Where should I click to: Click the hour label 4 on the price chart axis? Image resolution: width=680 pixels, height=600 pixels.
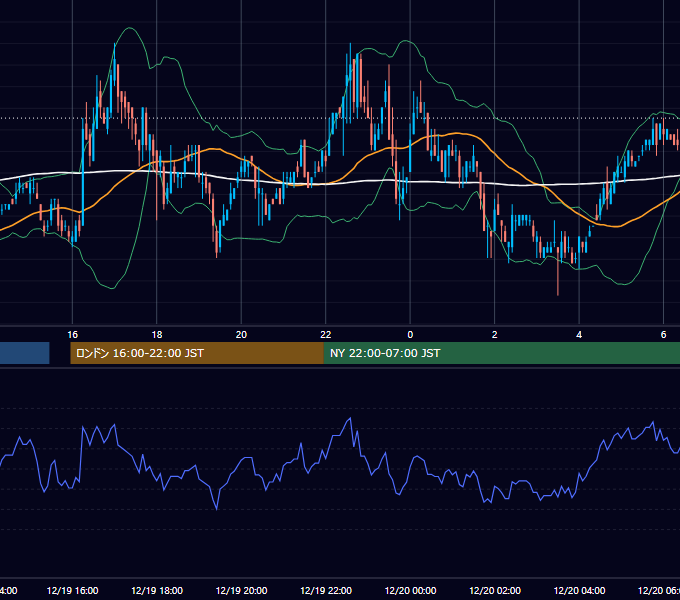point(579,334)
